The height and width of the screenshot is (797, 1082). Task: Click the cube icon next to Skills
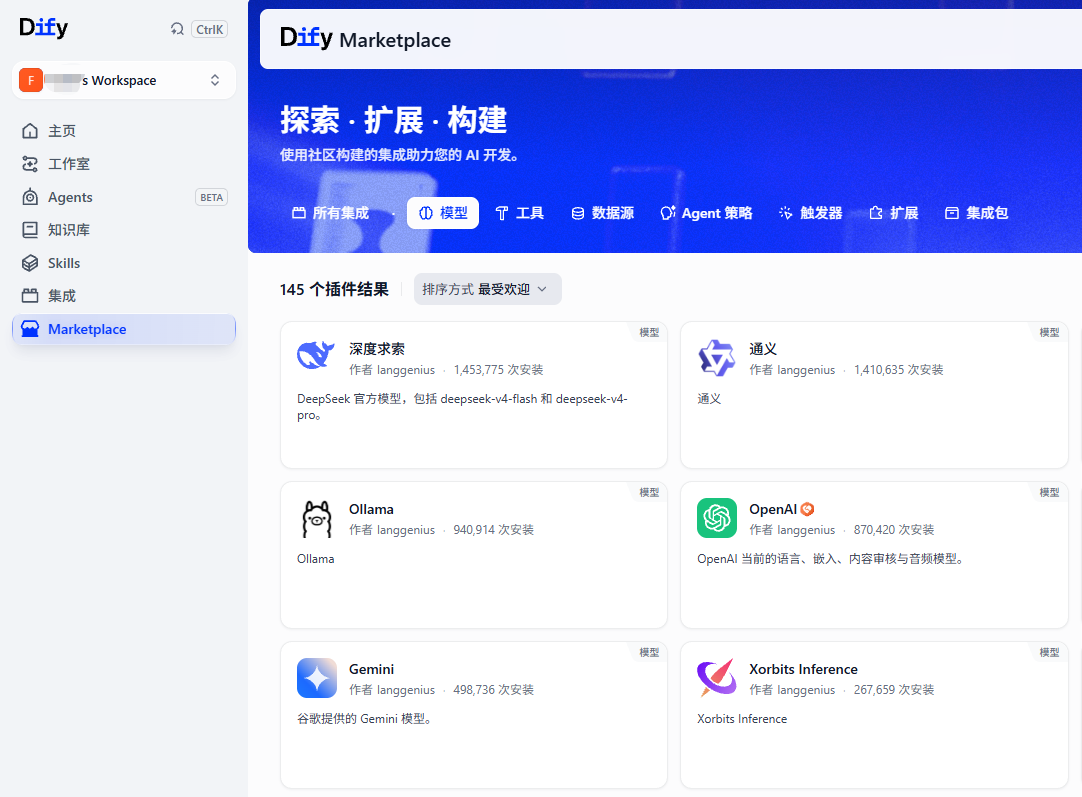pyautogui.click(x=30, y=263)
